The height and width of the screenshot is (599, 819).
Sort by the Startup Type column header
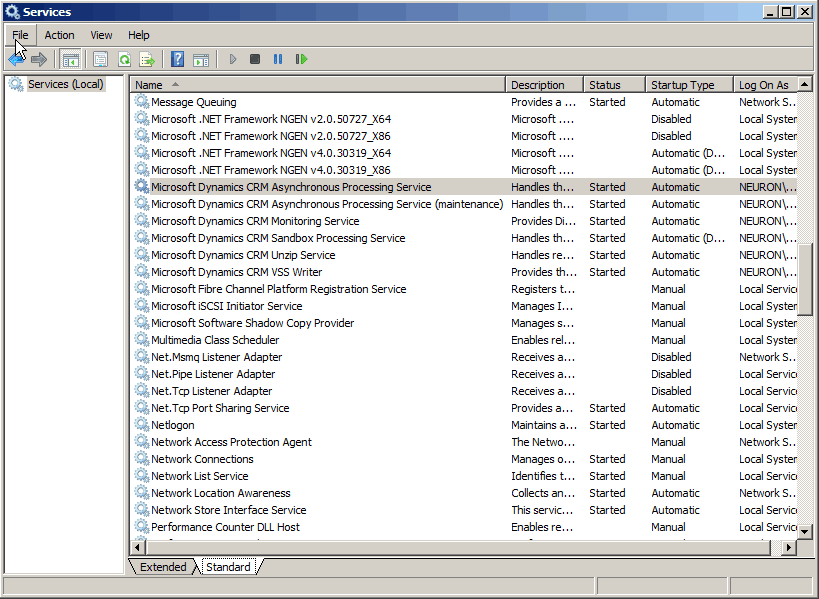(689, 85)
